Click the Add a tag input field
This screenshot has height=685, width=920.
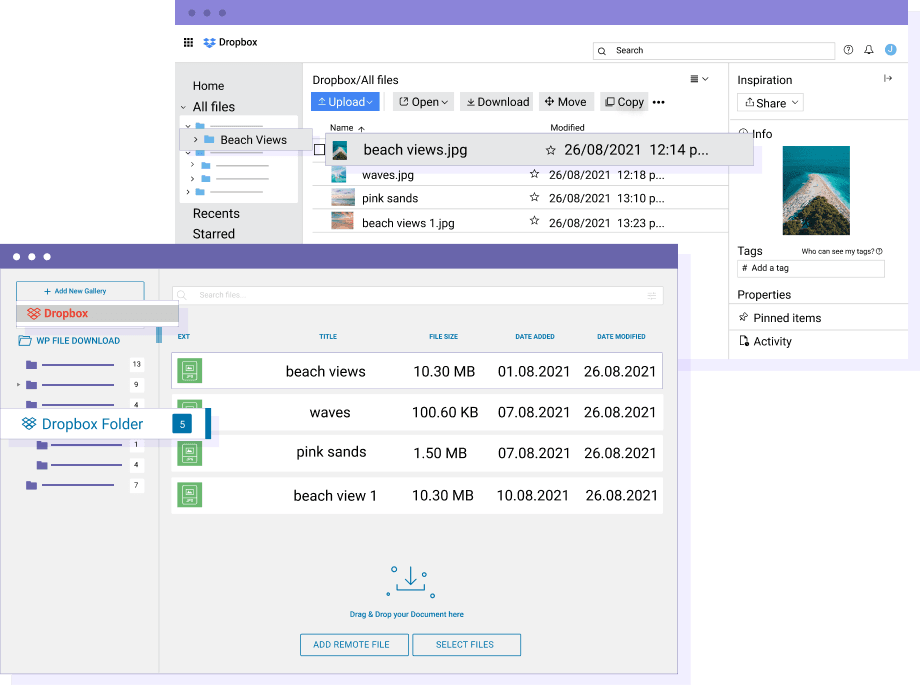click(x=810, y=268)
